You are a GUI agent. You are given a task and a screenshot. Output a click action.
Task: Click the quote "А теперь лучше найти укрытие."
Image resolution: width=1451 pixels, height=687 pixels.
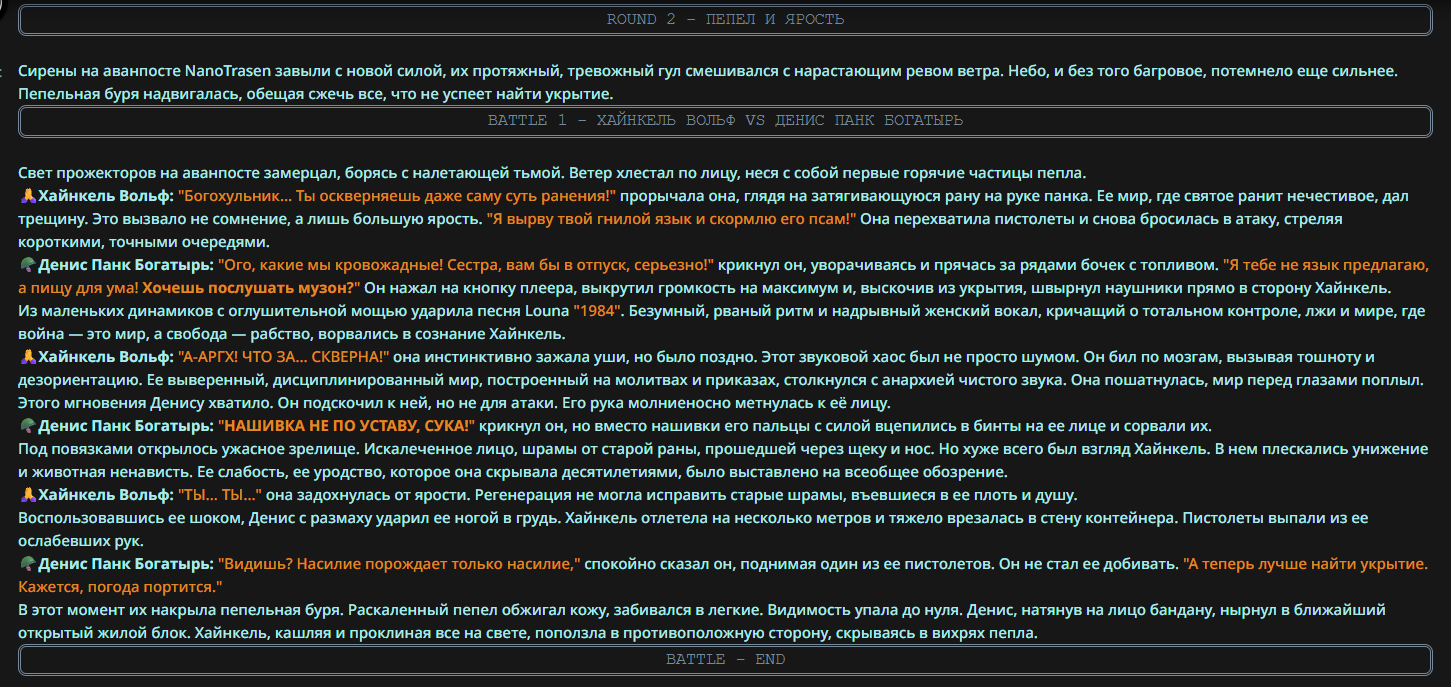point(1306,564)
